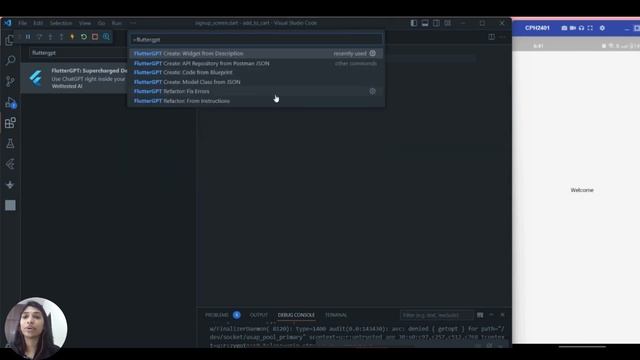Open the Source Control view
Viewport: 640px width, 360px height.
tap(10, 81)
